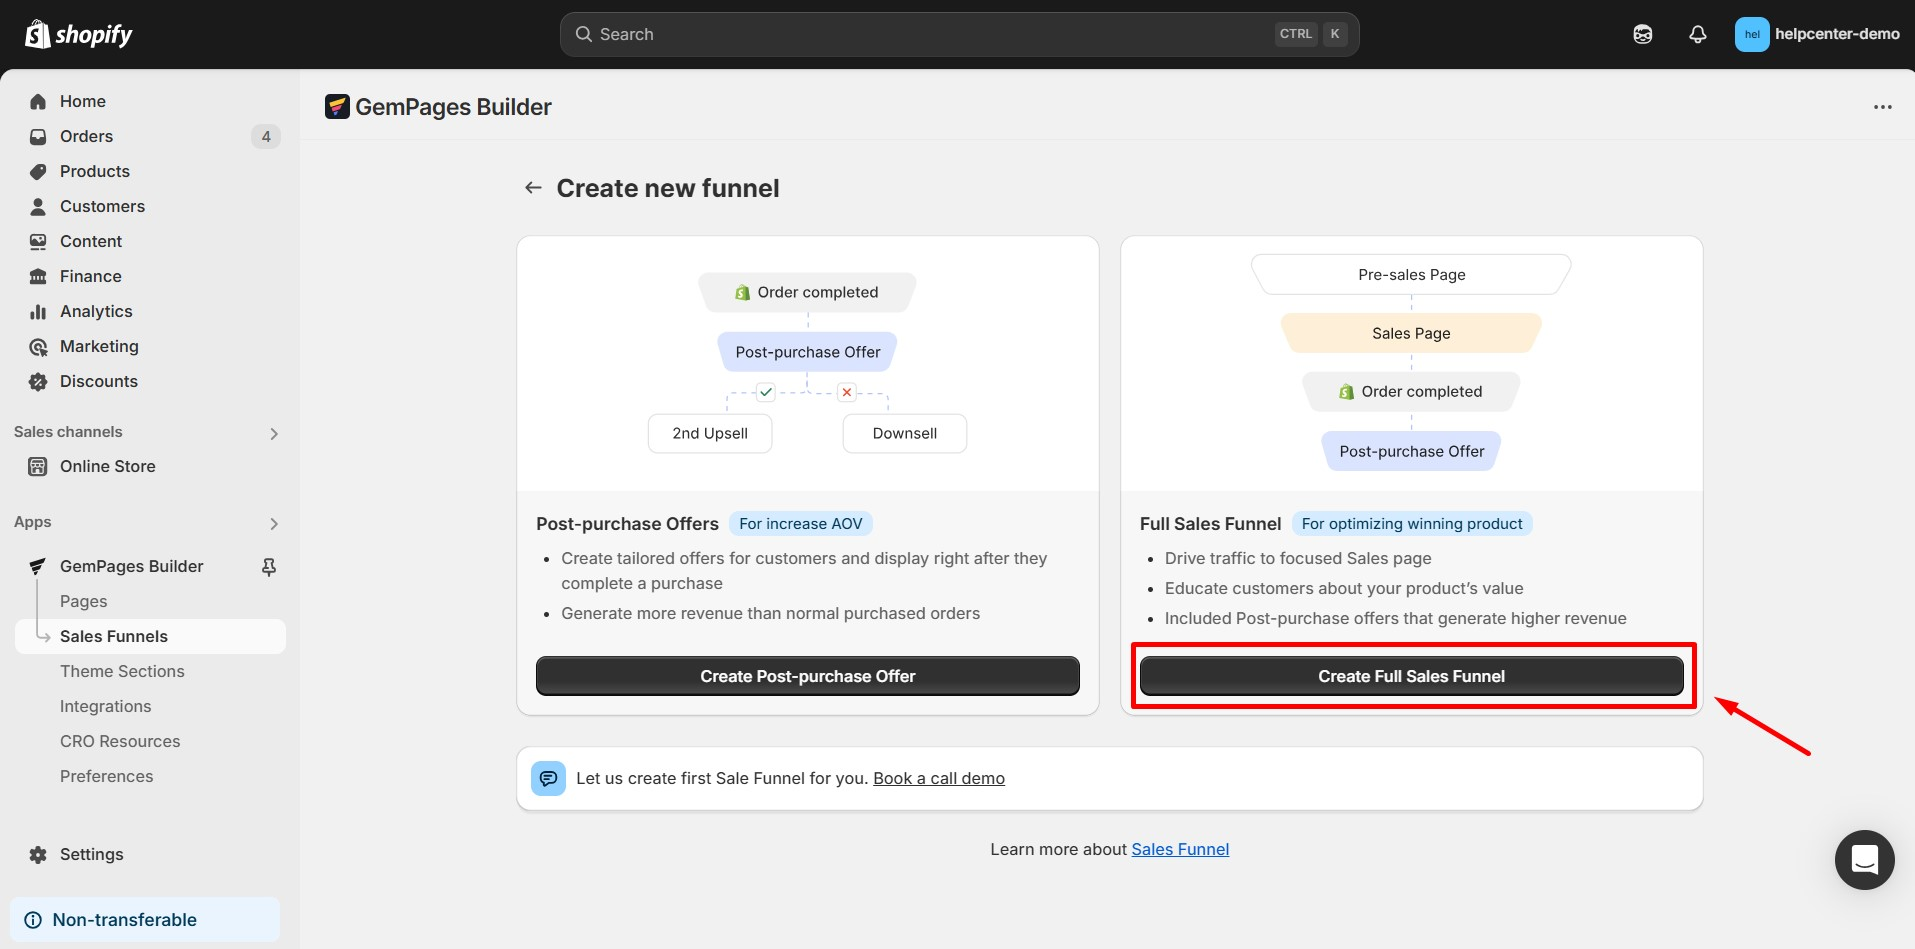
Task: Open Settings with the gear icon
Action: tap(38, 854)
